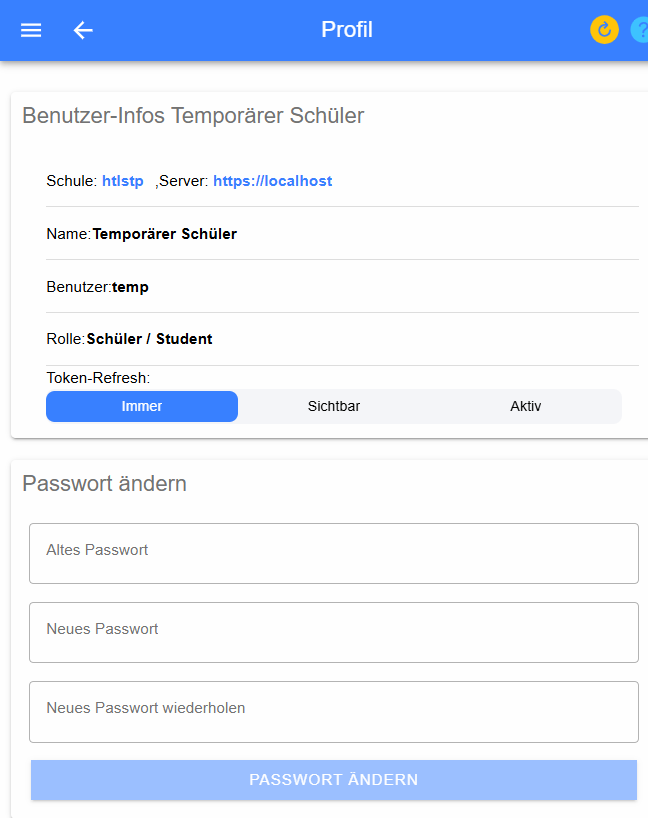Viewport: 648px width, 818px height.
Task: Open the htlstp school link
Action: [123, 181]
